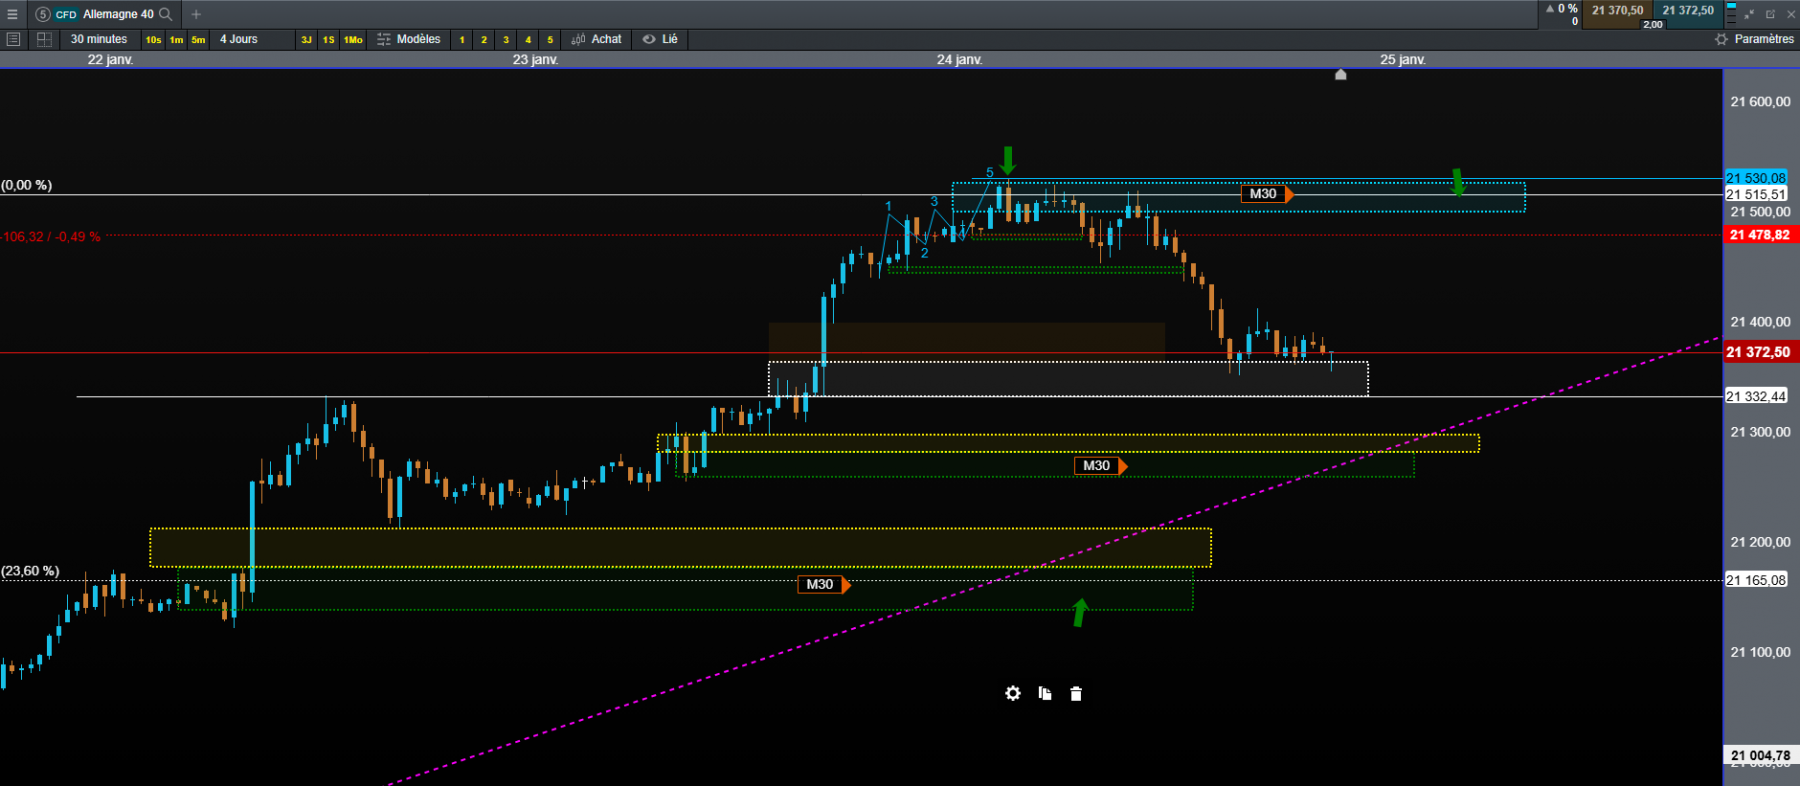Click the 25 janv. date label
Screen dimensions: 1800x786
pos(1402,60)
